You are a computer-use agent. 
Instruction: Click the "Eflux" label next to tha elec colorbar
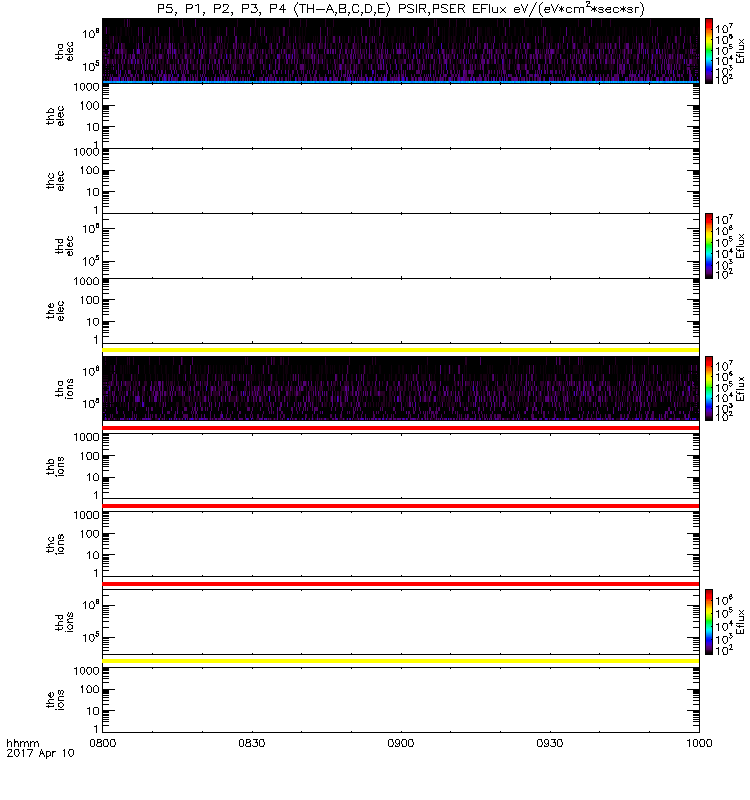click(740, 51)
